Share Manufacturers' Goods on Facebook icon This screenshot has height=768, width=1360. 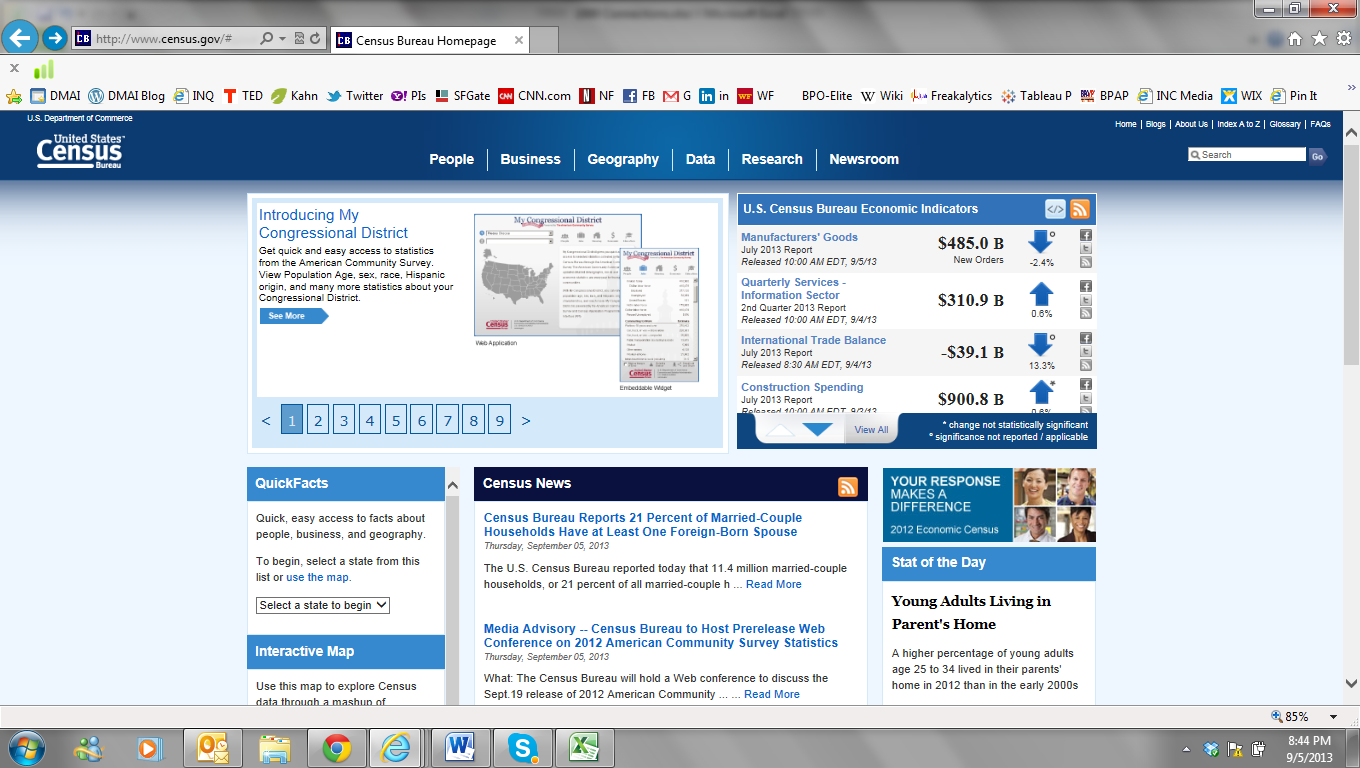1086,236
